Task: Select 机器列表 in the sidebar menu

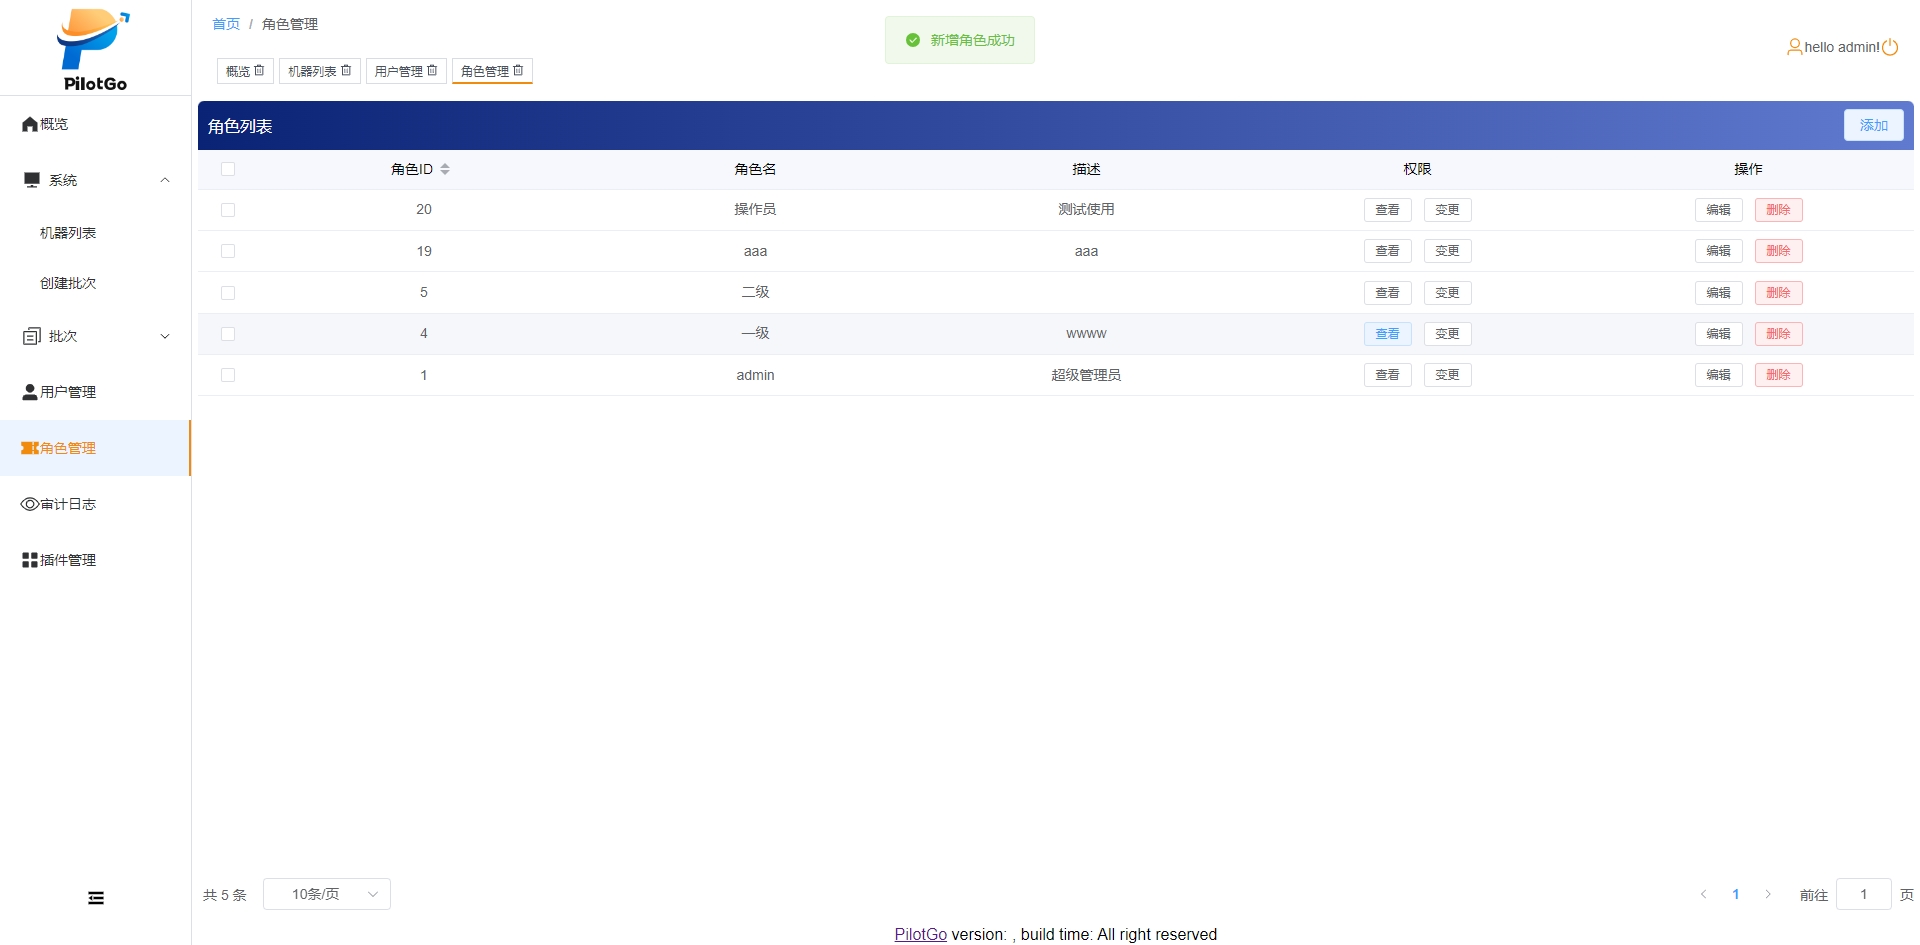Action: click(68, 233)
